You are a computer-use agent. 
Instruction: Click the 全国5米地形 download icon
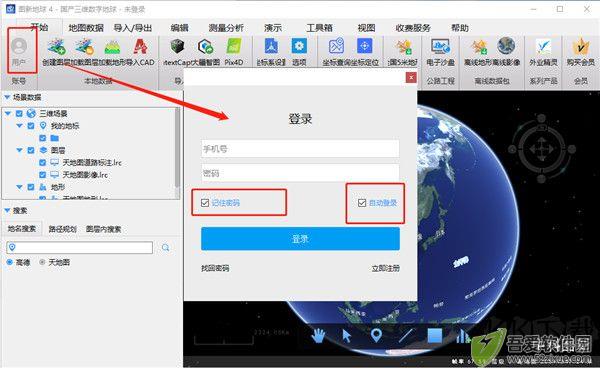point(403,47)
